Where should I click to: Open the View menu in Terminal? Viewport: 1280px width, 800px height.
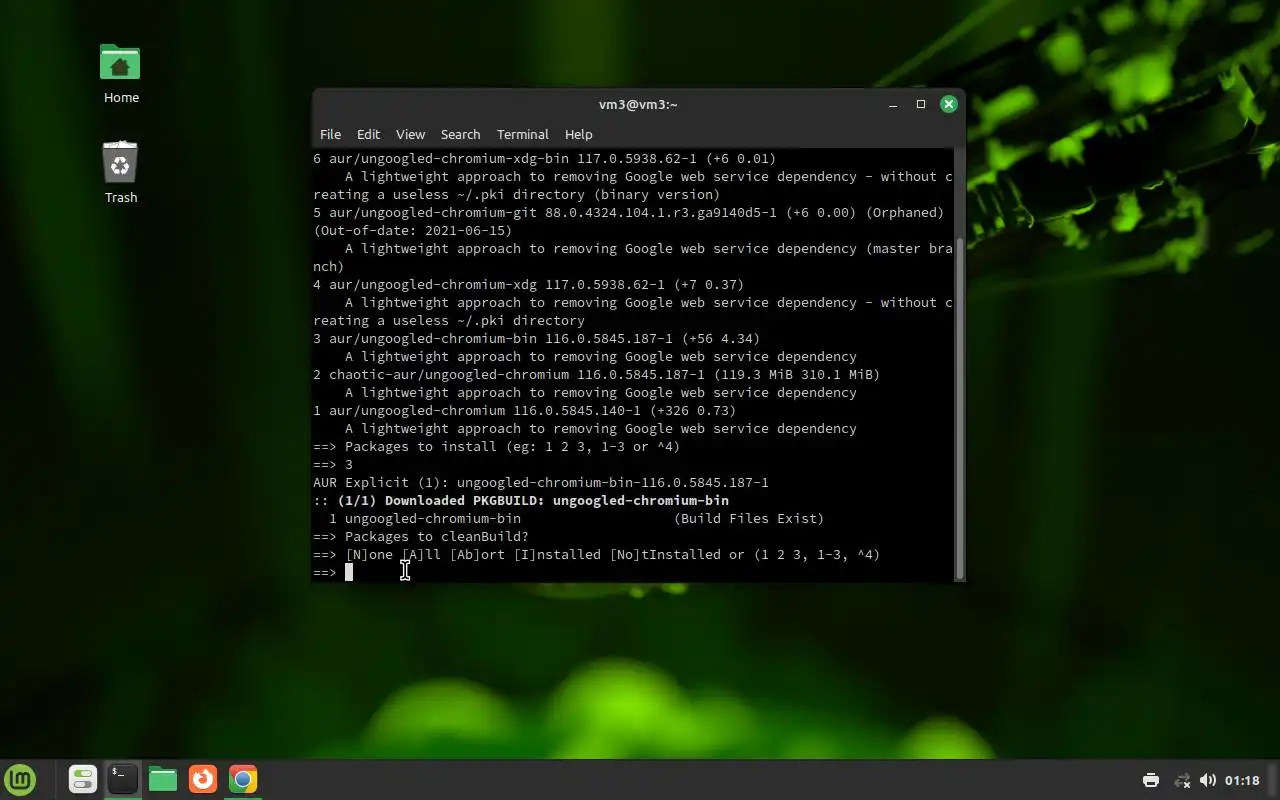410,134
